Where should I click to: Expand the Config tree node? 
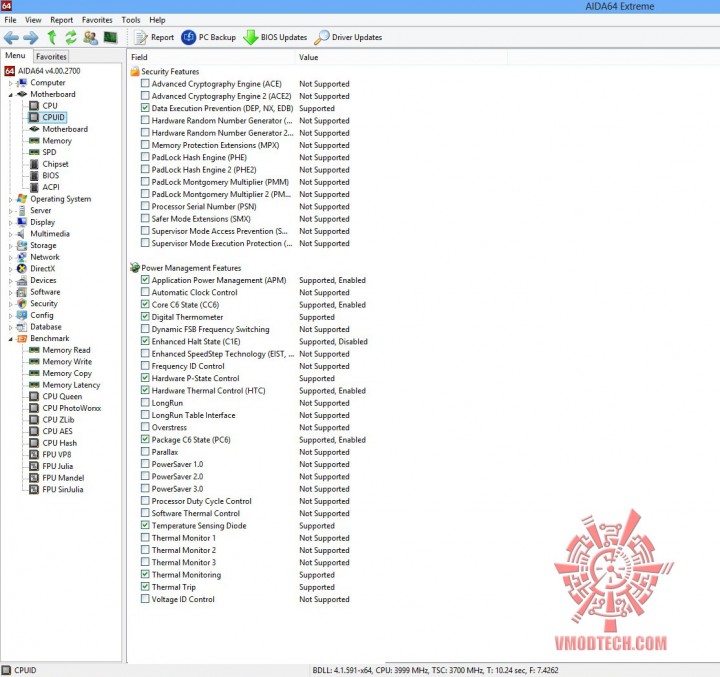point(11,316)
